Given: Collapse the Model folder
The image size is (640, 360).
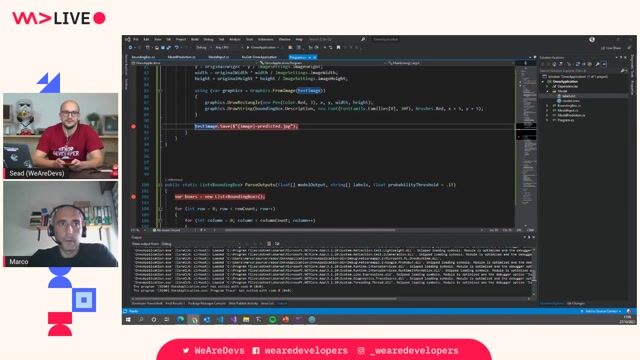Looking at the screenshot, I should coord(548,91).
